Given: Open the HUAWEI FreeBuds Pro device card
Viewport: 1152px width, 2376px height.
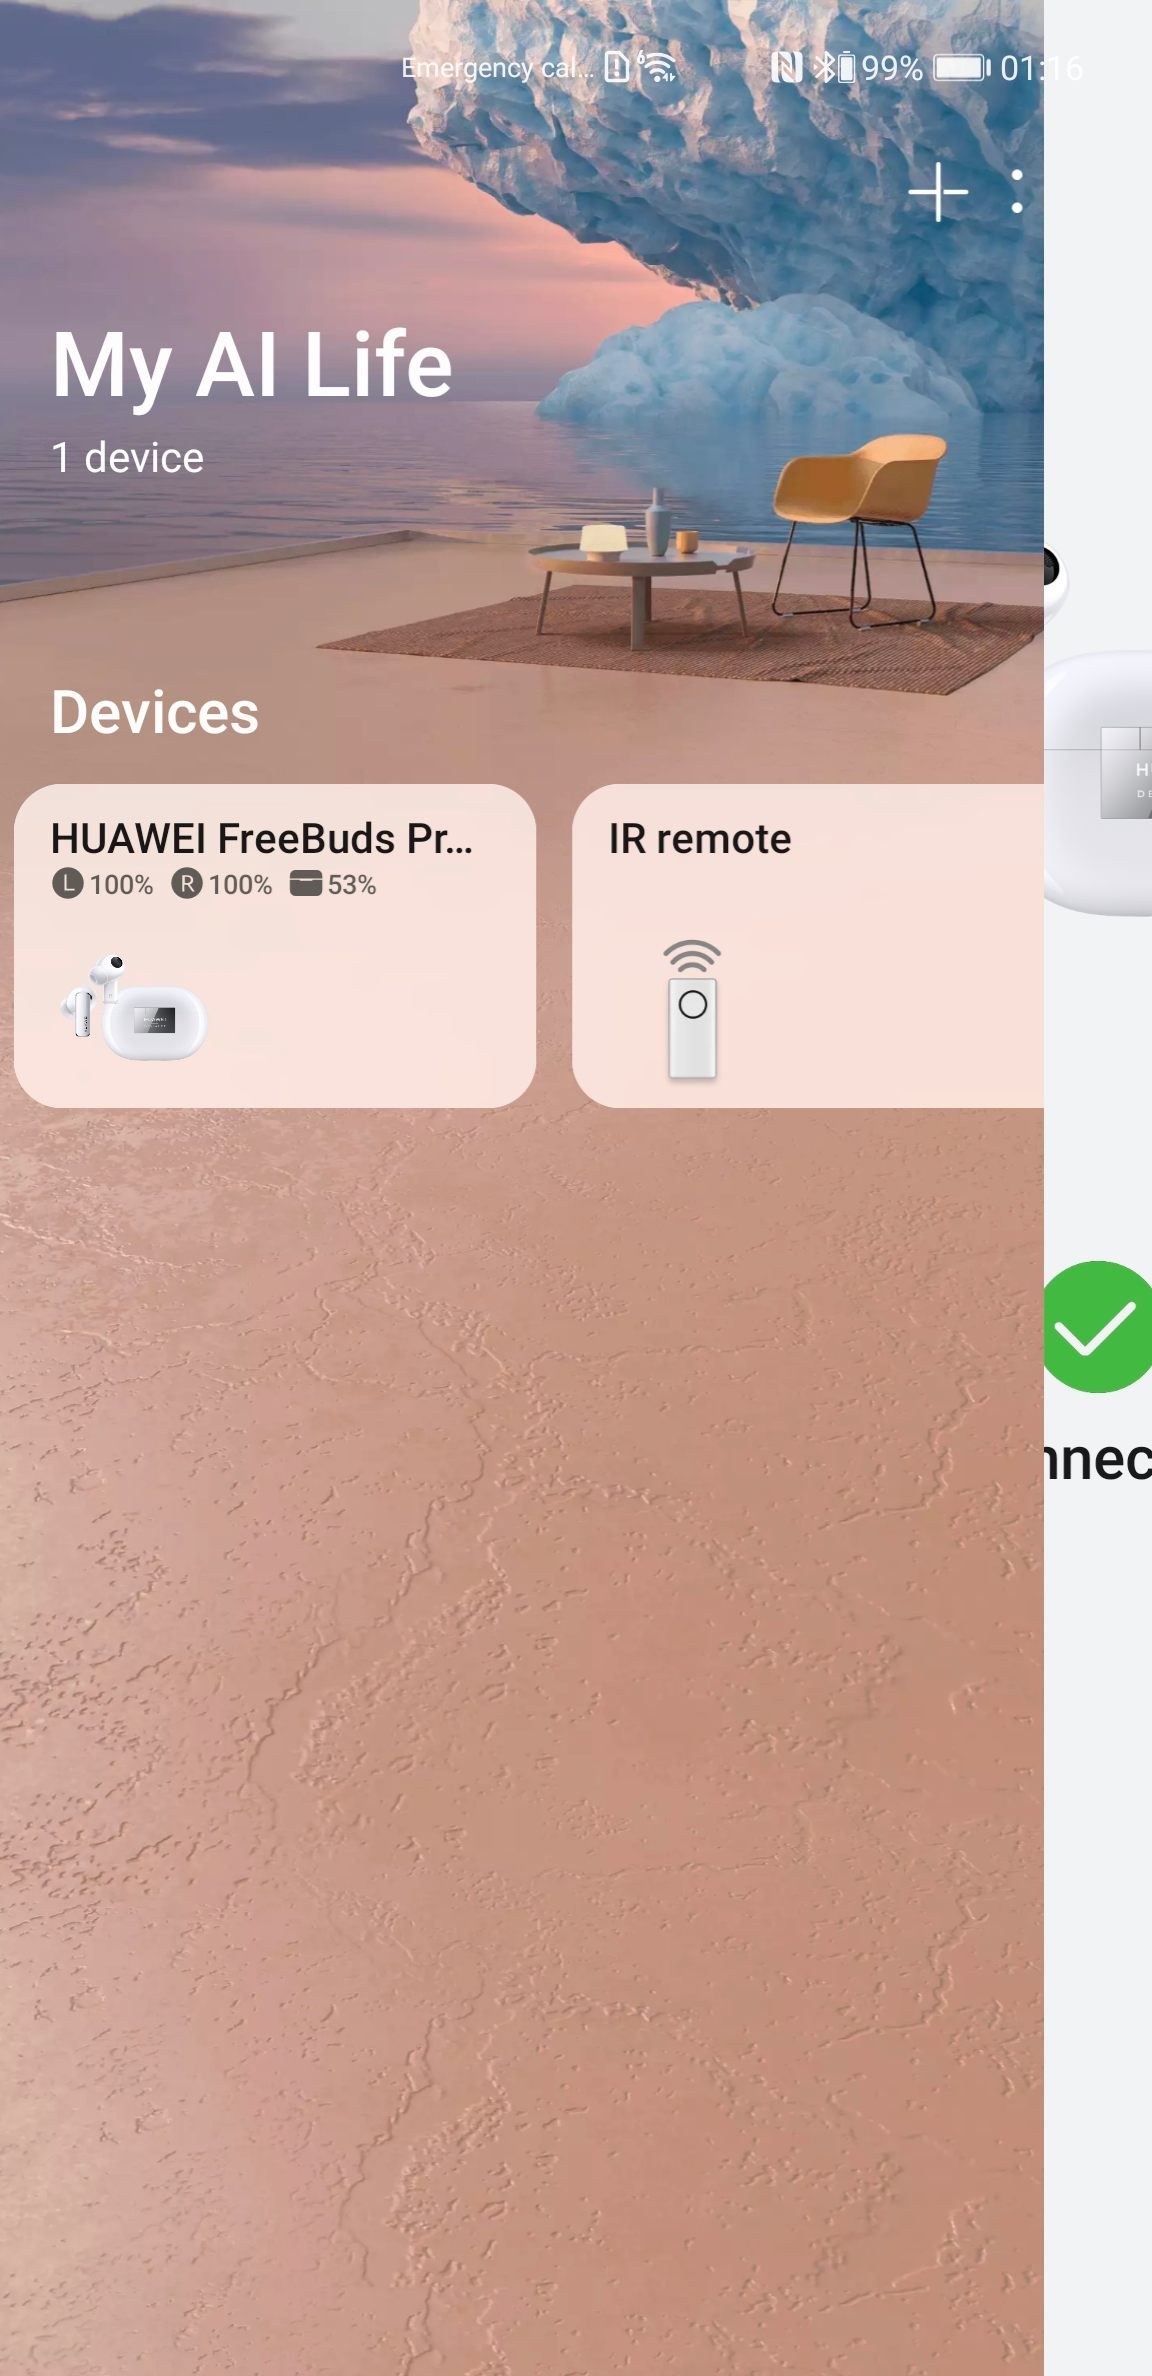Looking at the screenshot, I should point(275,945).
